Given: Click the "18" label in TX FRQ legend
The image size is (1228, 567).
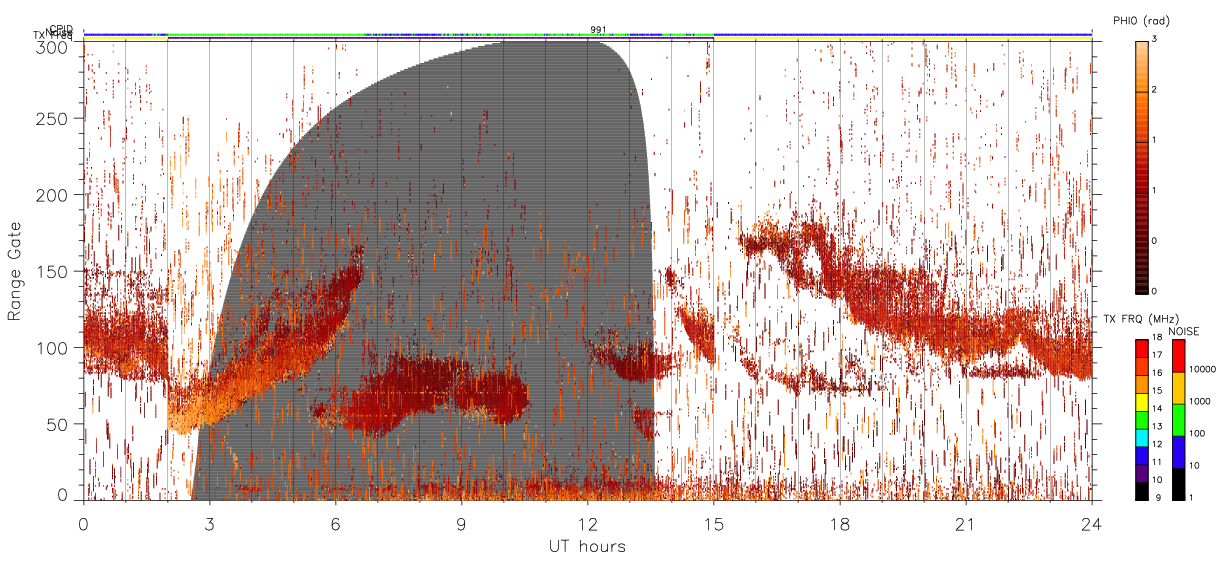Looking at the screenshot, I should [x=1157, y=338].
